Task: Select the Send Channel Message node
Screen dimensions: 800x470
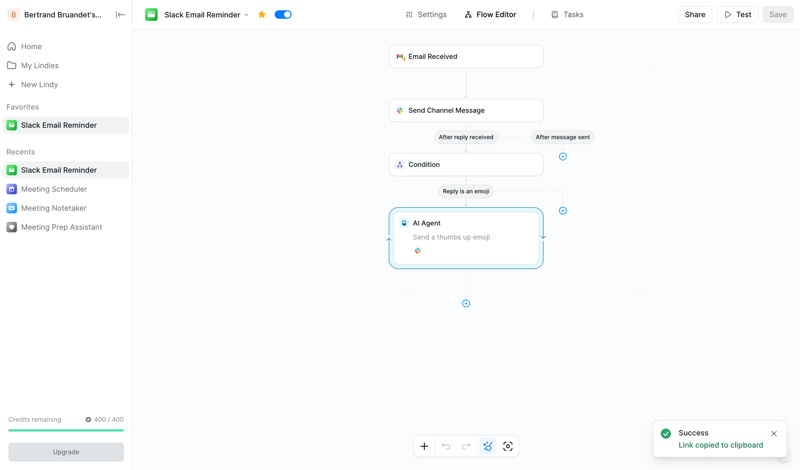Action: pos(466,110)
